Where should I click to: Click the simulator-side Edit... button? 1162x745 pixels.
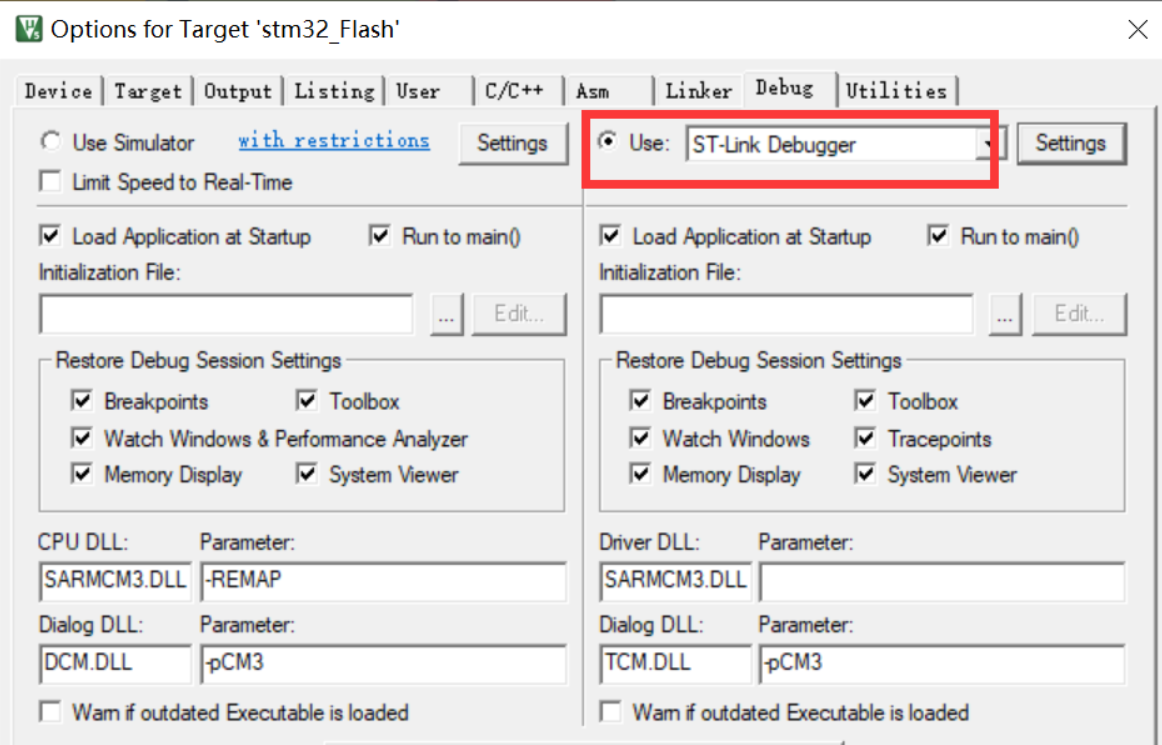[519, 314]
